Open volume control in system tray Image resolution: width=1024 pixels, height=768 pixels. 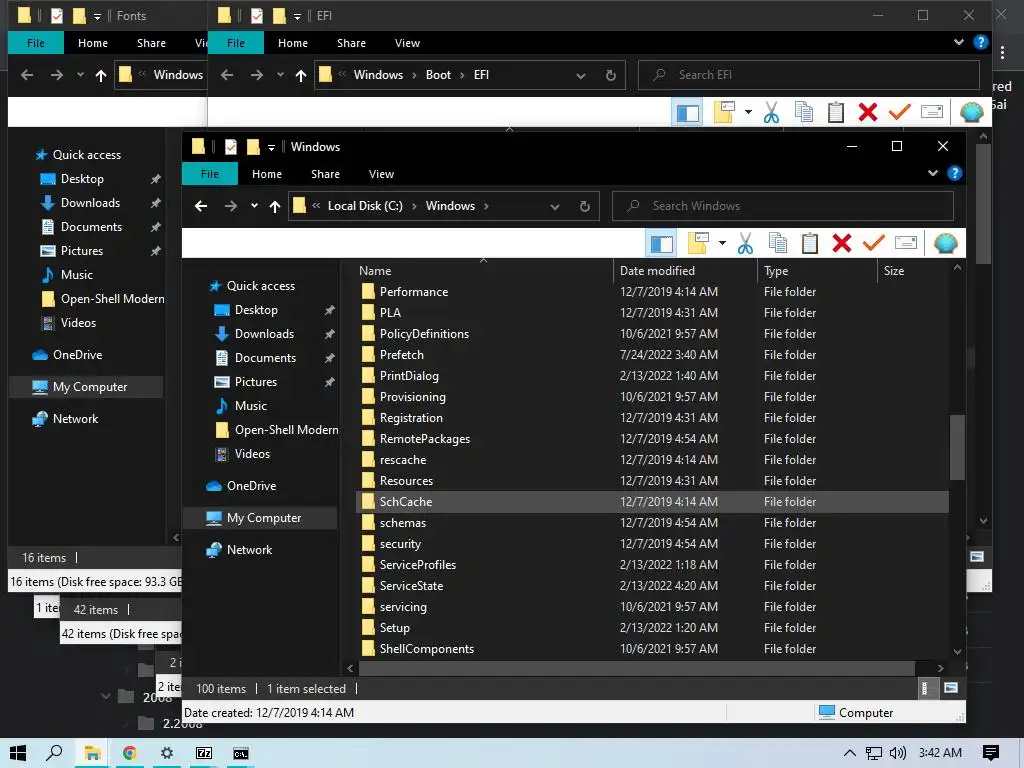click(x=898, y=753)
